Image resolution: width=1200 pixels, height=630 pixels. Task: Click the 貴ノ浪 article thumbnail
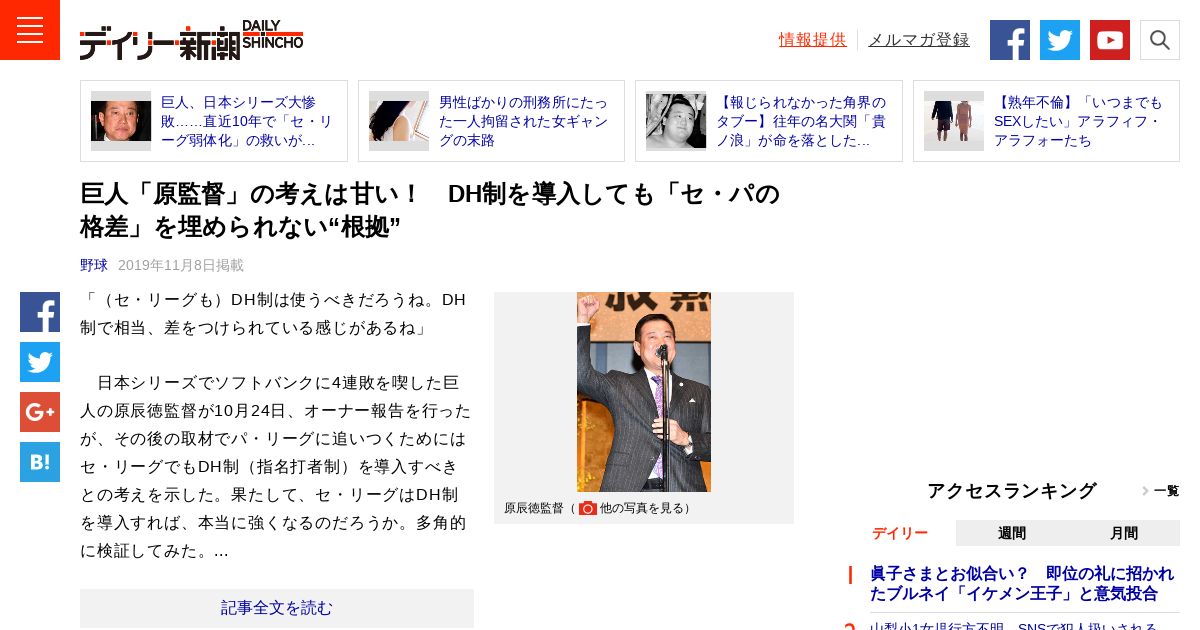tap(676, 121)
